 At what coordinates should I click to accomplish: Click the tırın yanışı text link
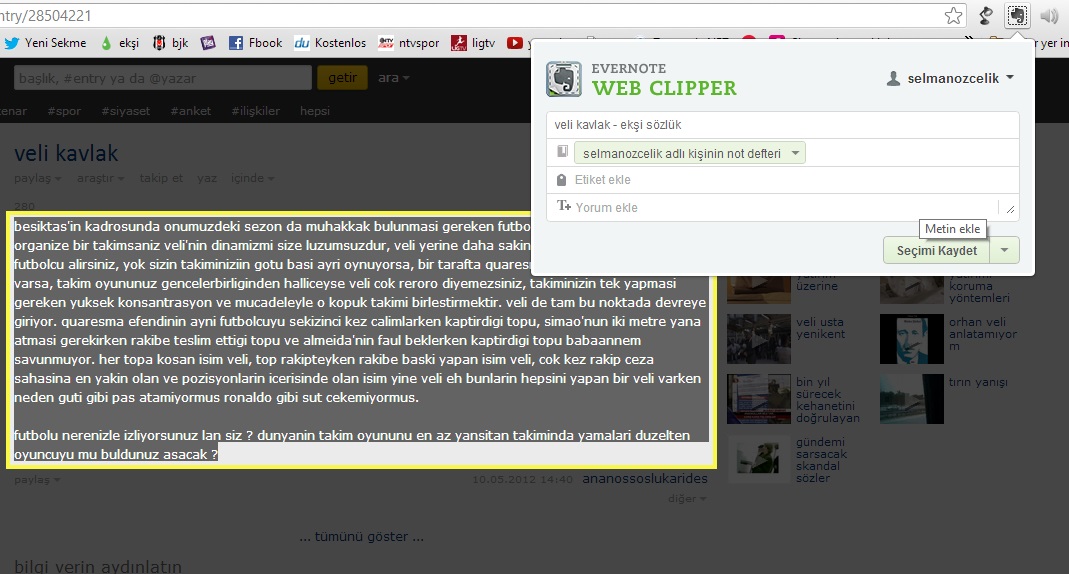click(x=978, y=382)
